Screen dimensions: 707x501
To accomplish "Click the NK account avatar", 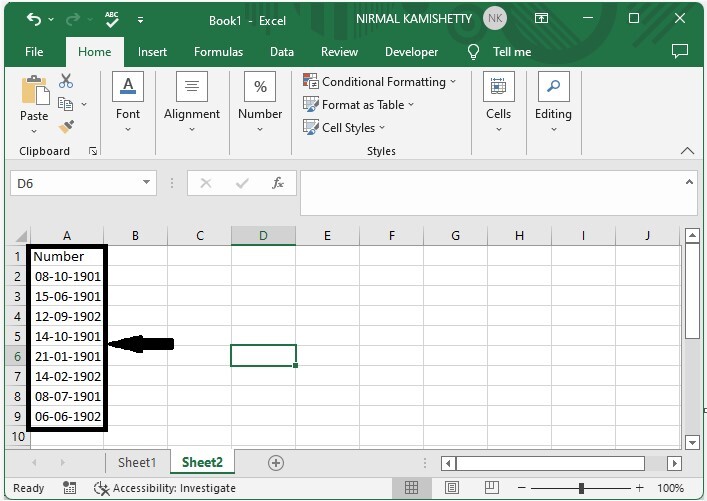I will [x=495, y=18].
